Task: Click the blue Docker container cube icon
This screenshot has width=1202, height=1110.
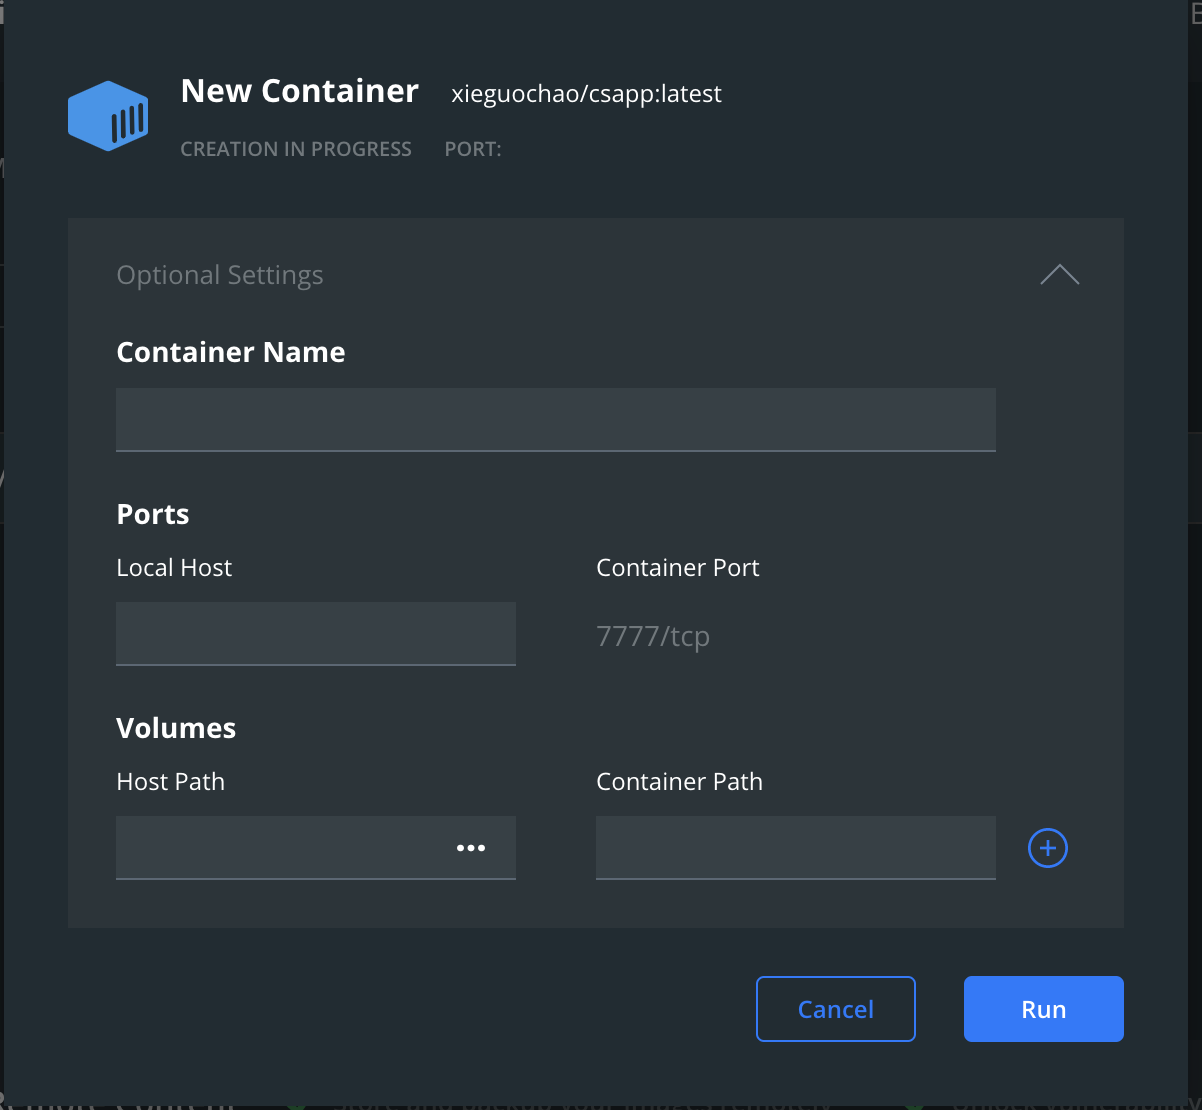Action: coord(107,115)
